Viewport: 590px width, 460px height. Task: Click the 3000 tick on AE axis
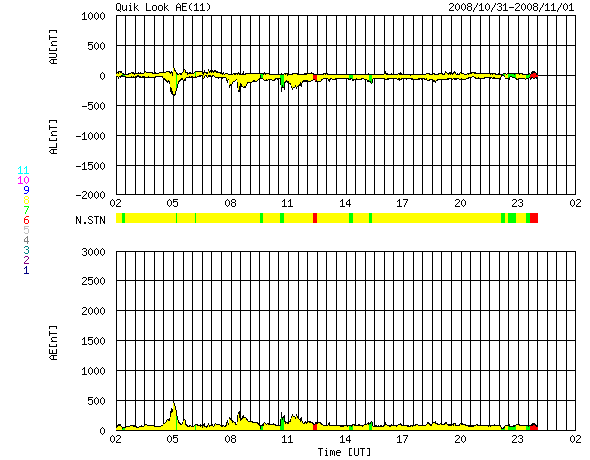[94, 252]
